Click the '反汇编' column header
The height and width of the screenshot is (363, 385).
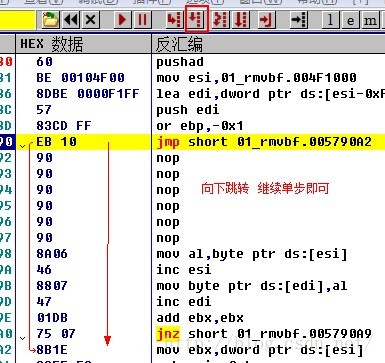coord(268,44)
